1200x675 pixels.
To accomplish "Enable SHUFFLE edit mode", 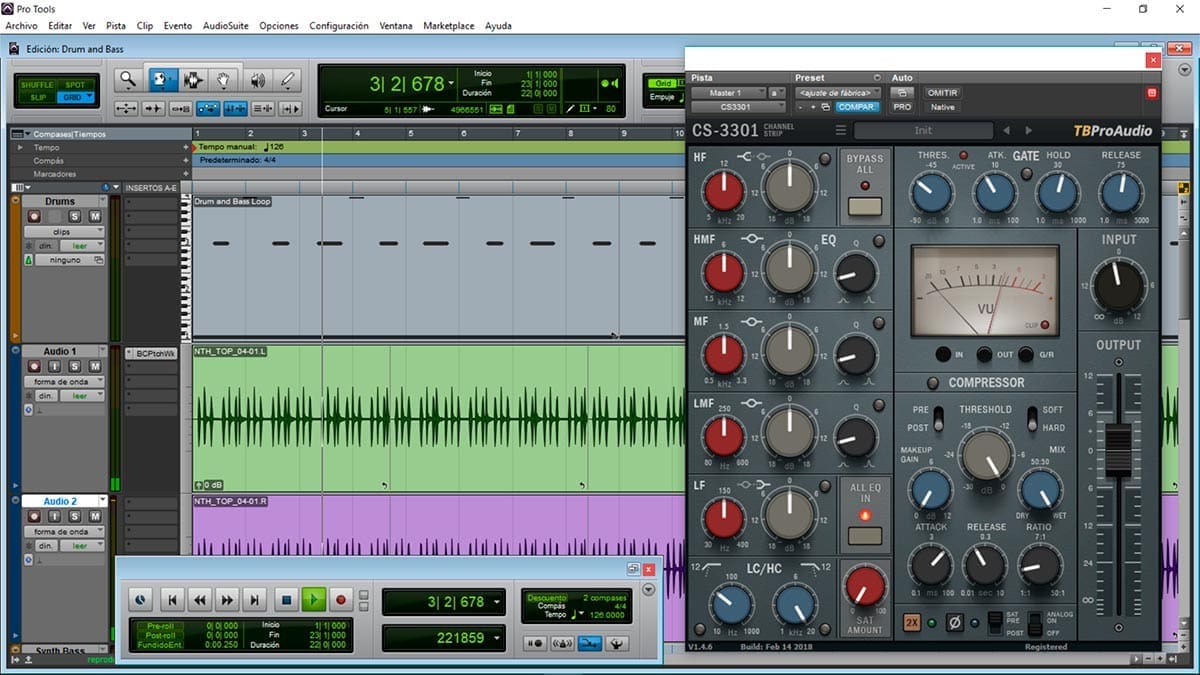I will point(38,85).
